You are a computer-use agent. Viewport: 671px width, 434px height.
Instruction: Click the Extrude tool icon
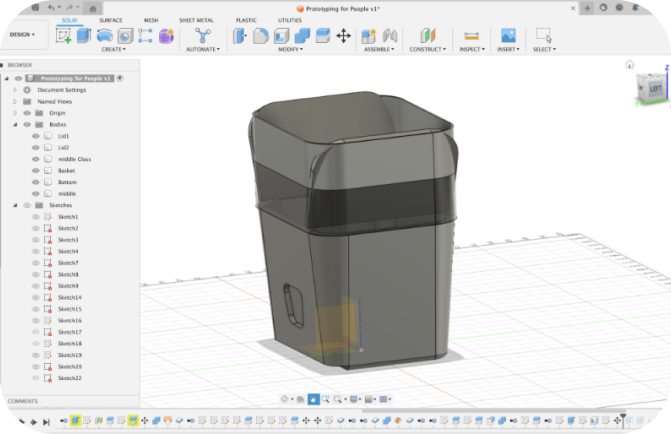(x=85, y=36)
